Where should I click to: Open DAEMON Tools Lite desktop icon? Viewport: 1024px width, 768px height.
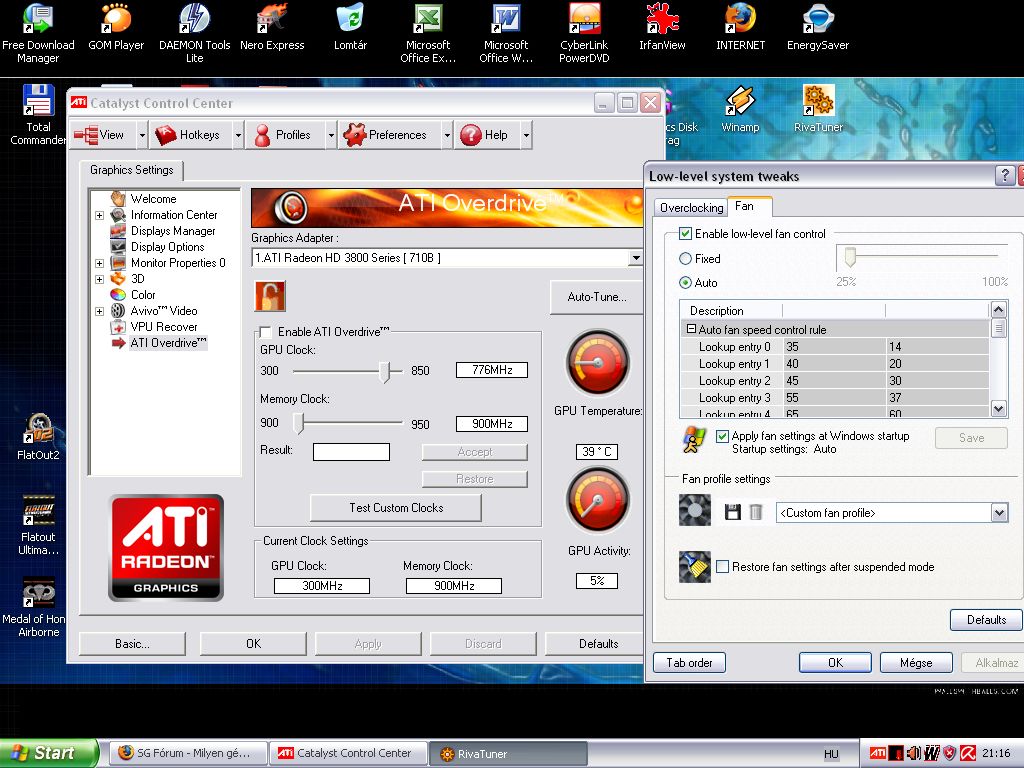(194, 20)
